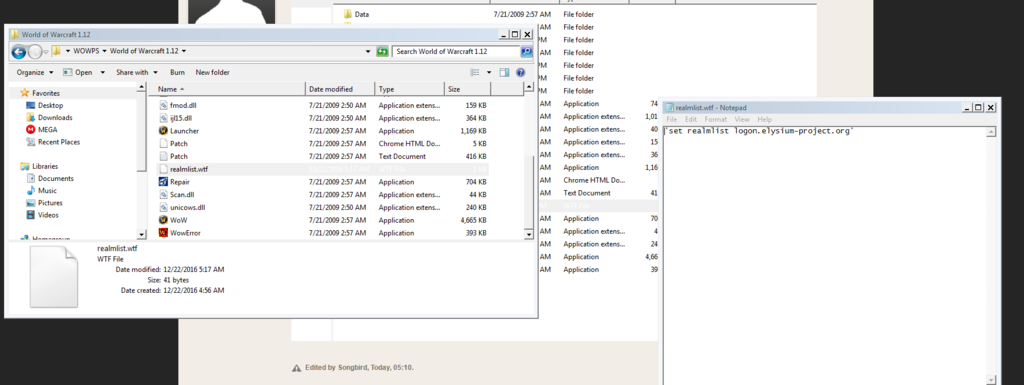Screen dimensions: 1024x385
Task: Click the Open button in Explorer toolbar
Action: click(x=78, y=72)
